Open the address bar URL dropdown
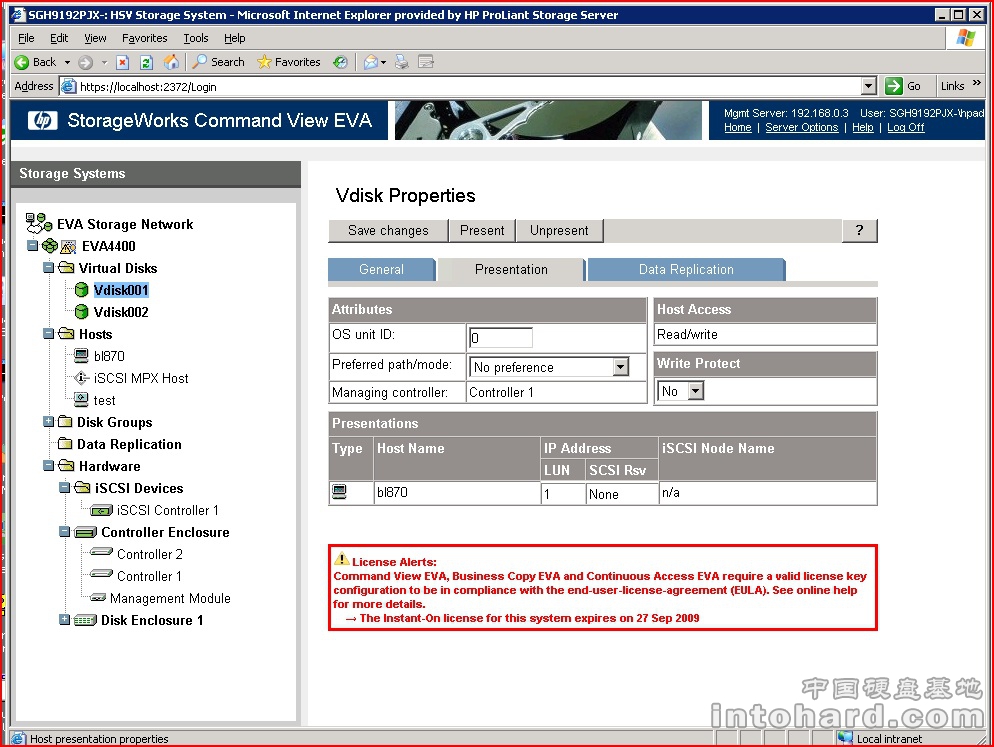994x747 pixels. pos(868,86)
